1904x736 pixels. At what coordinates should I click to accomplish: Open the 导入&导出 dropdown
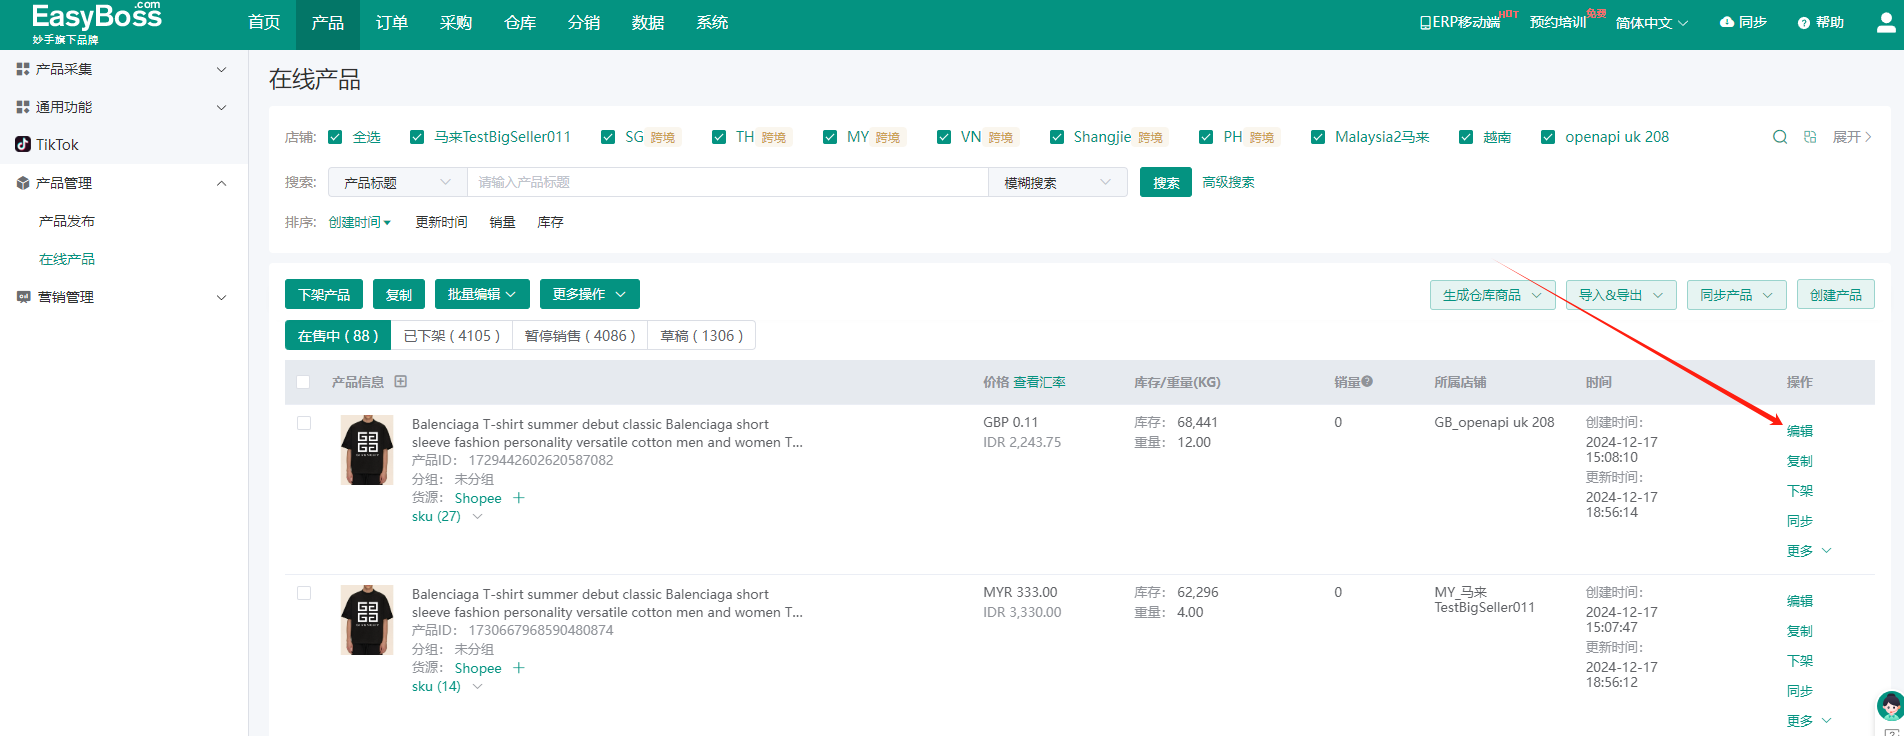[1621, 295]
